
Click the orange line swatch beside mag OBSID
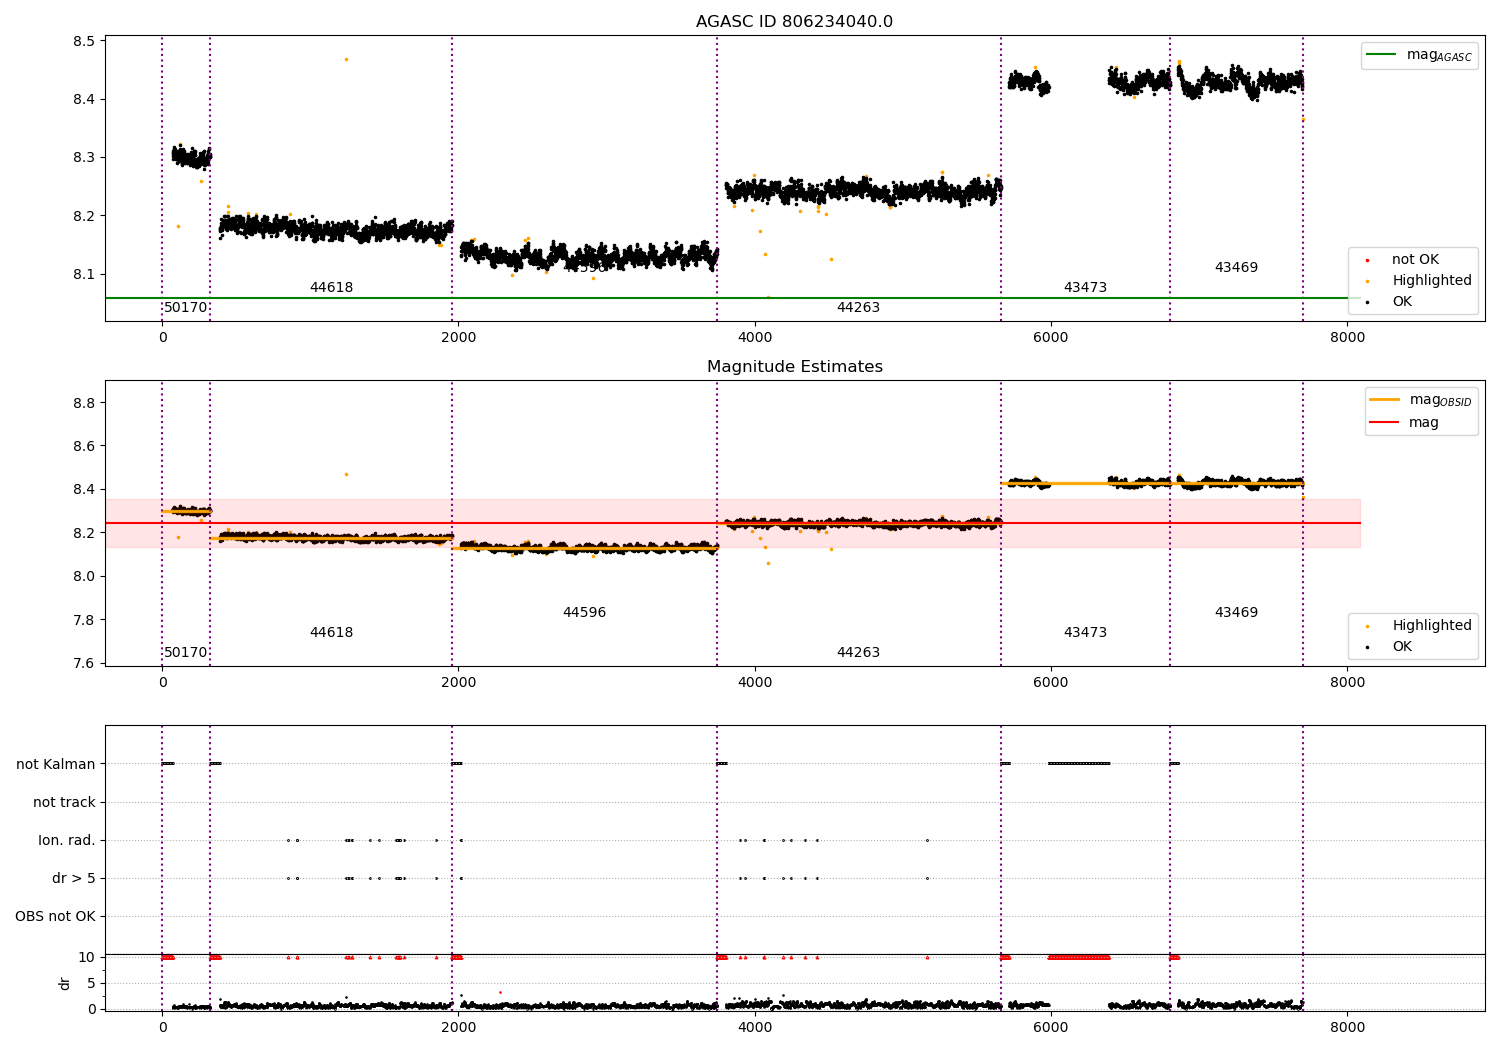point(1385,400)
